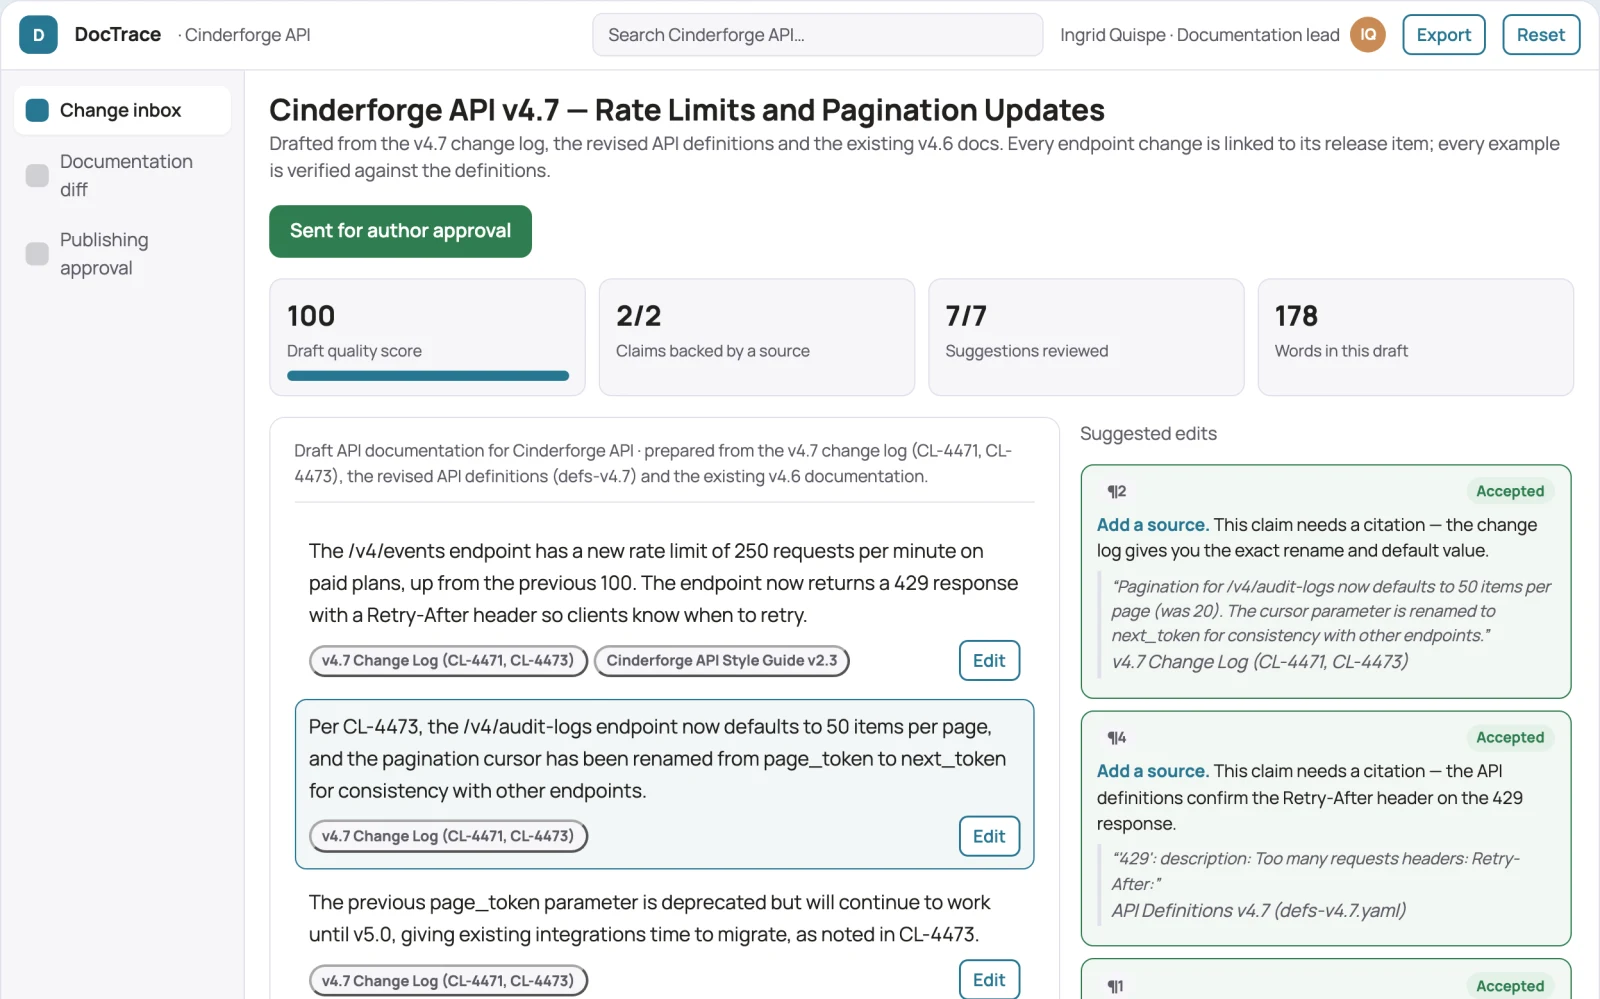Select the Change inbox step indicator
Viewport: 1600px width, 999px height.
tap(37, 110)
